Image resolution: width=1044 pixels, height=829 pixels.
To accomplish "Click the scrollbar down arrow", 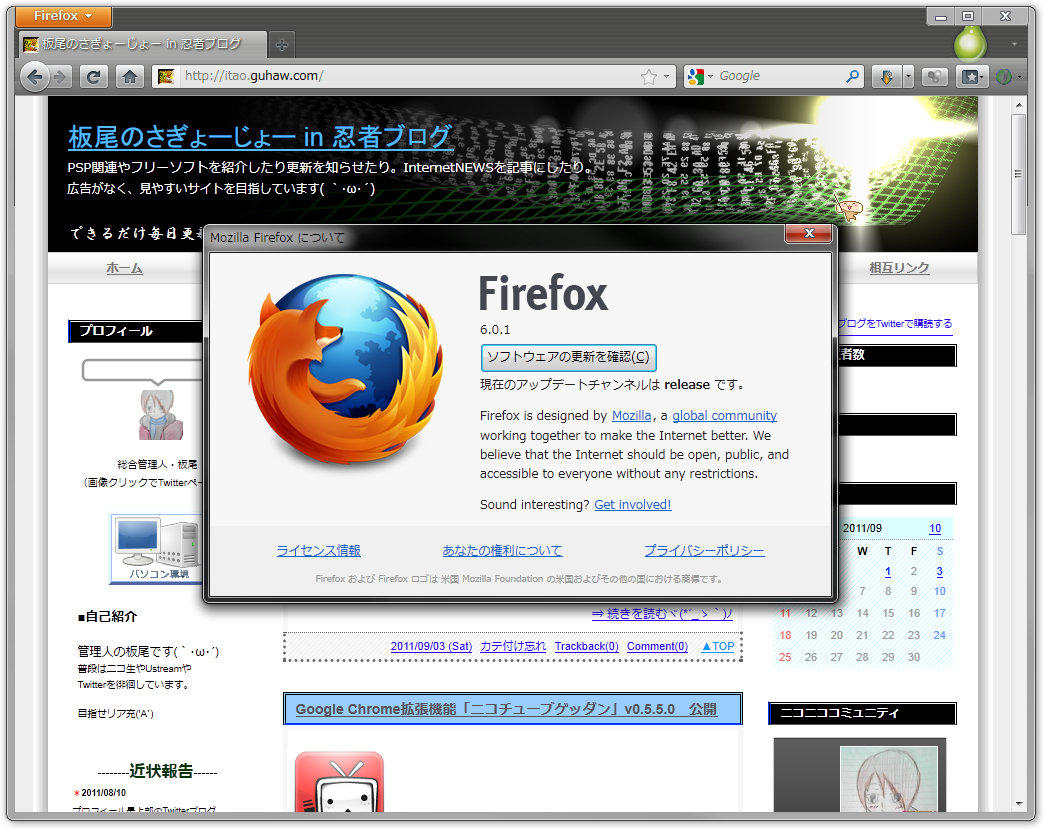I will coord(1019,804).
